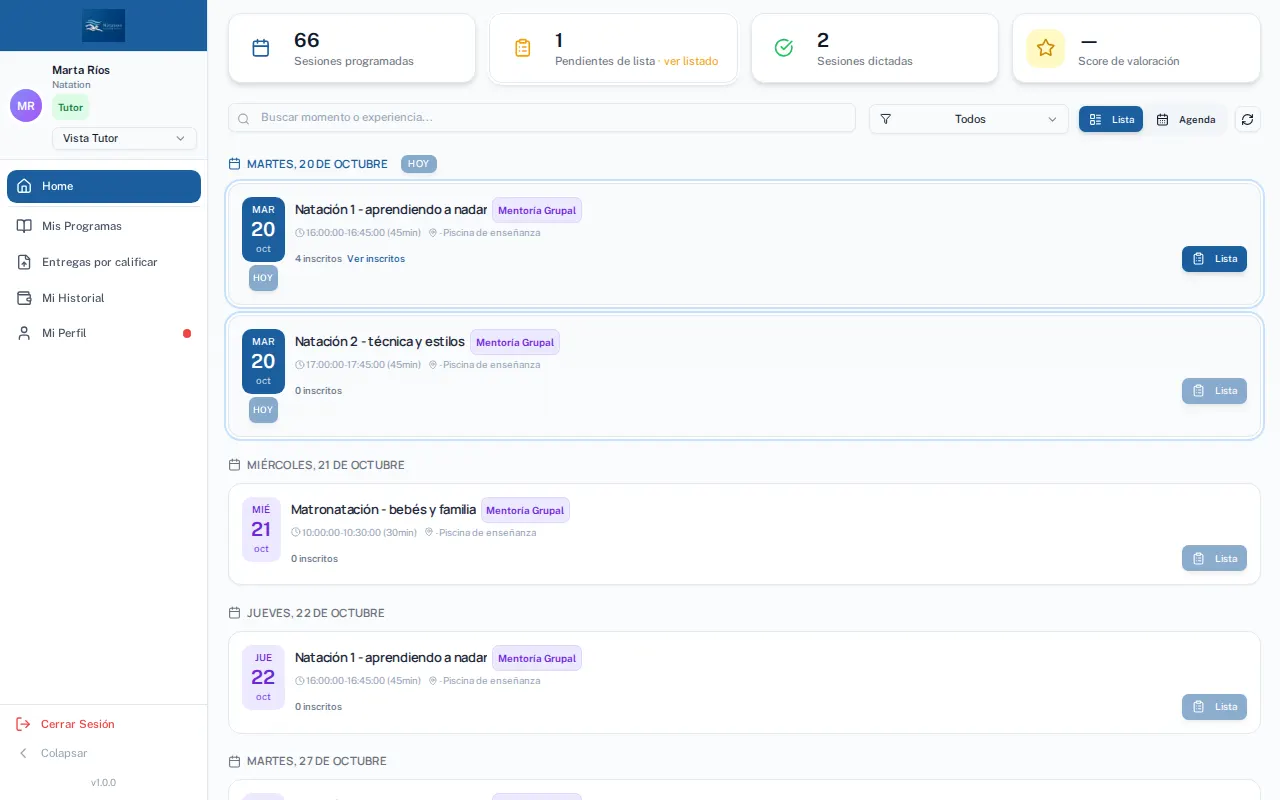Expand the Todos filter dropdown
The height and width of the screenshot is (800, 1280).
point(968,119)
